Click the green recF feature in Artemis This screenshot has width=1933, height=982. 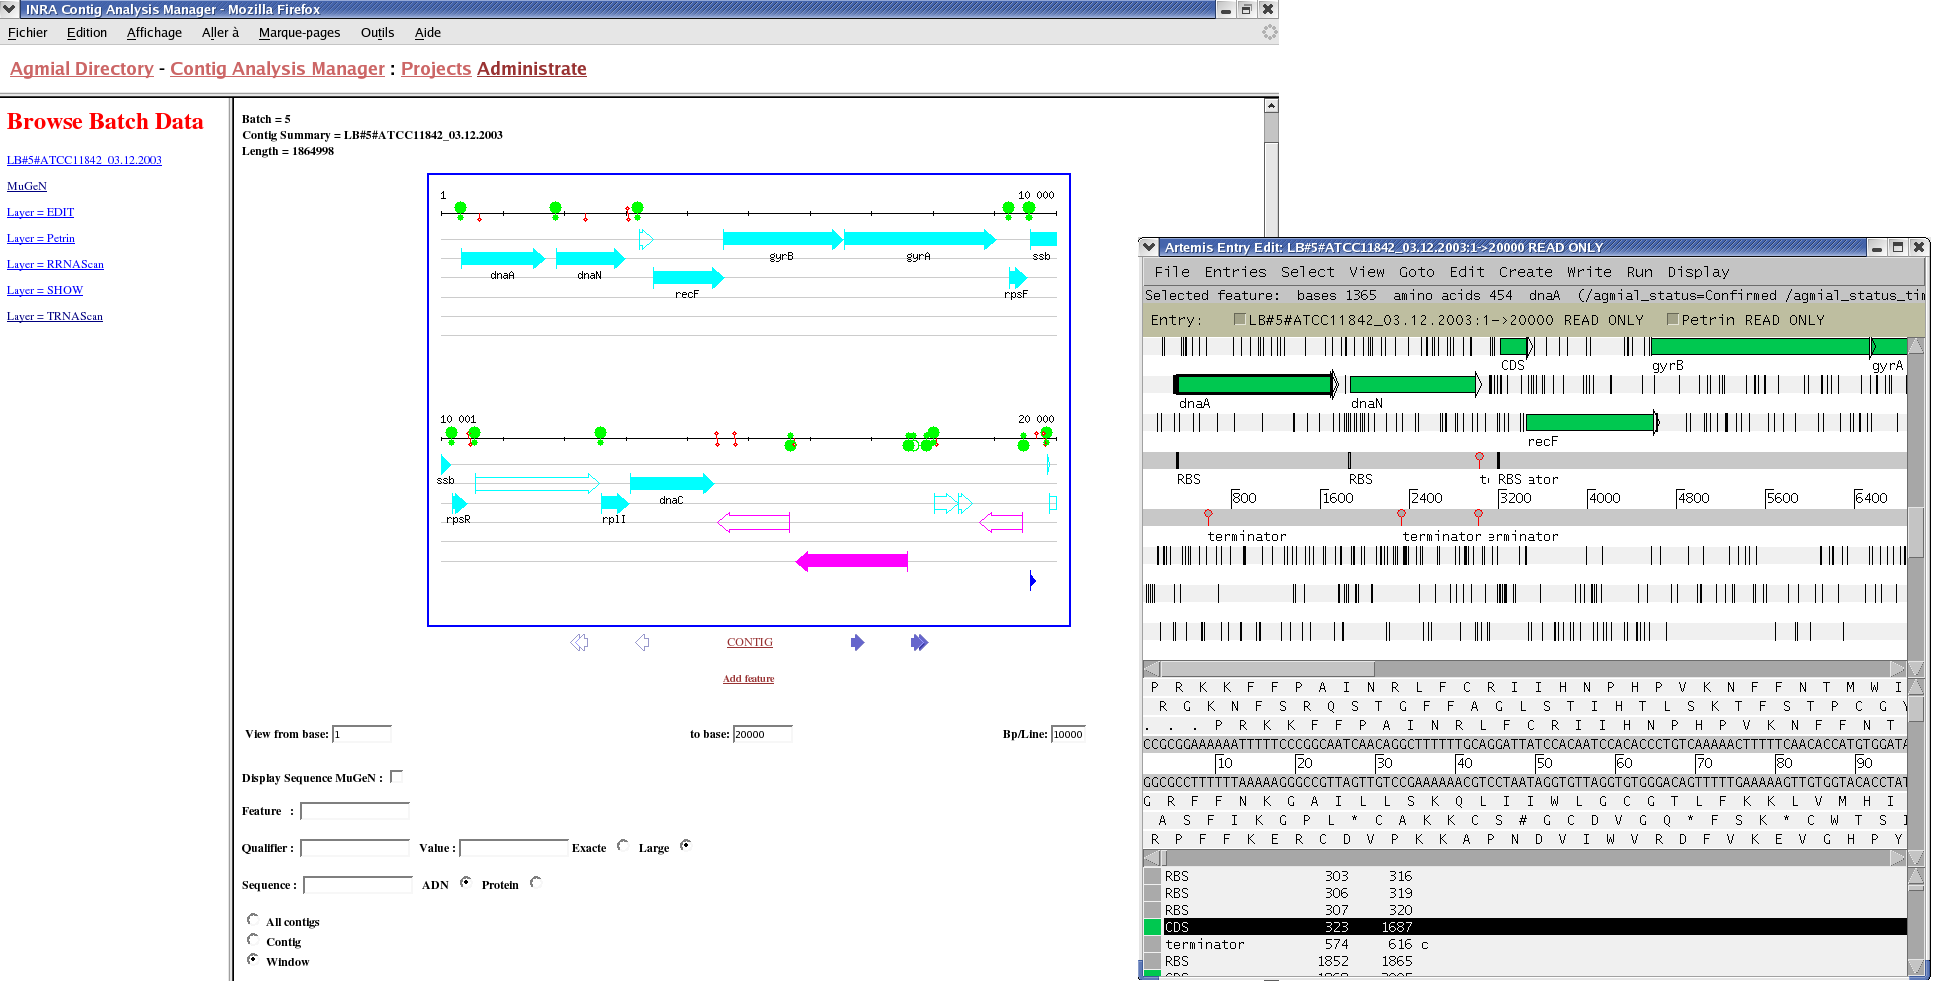[1590, 423]
